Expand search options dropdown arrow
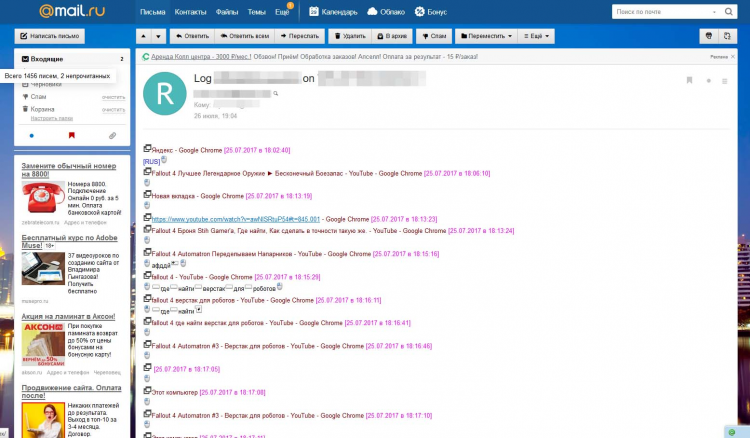Screen dimensions: 750x438 715,12
